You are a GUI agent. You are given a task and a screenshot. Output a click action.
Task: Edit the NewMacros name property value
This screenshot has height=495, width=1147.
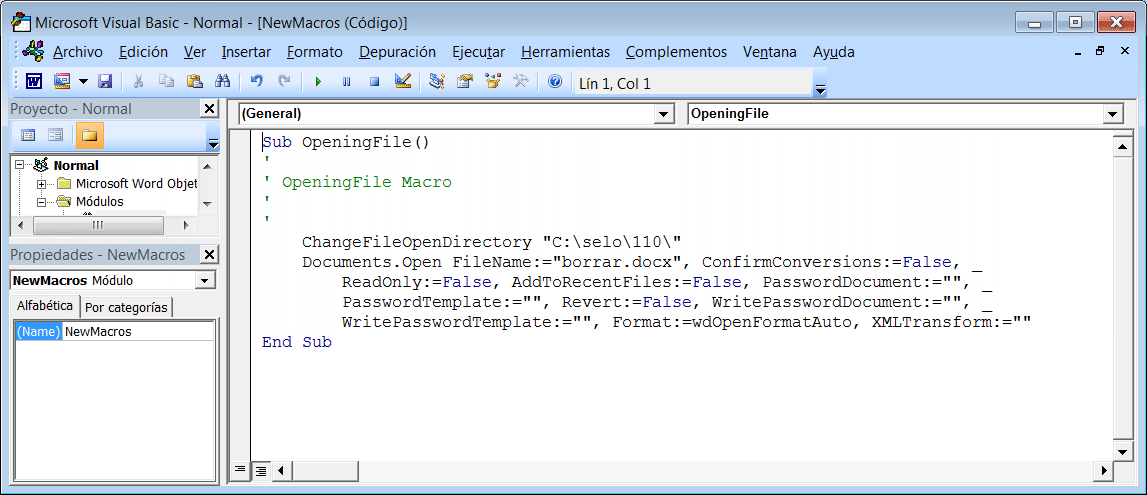coord(139,331)
